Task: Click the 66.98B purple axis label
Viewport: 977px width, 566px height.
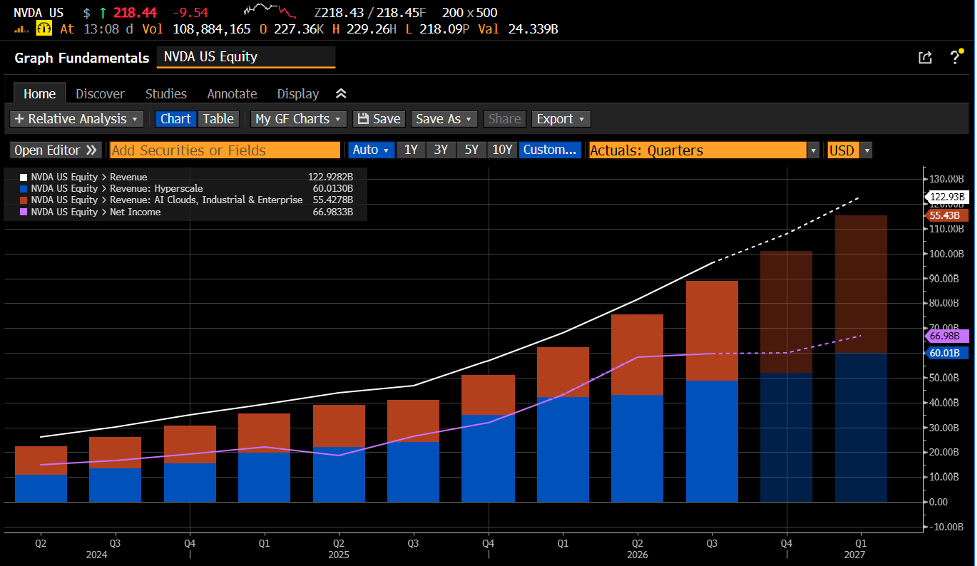Action: (x=947, y=336)
